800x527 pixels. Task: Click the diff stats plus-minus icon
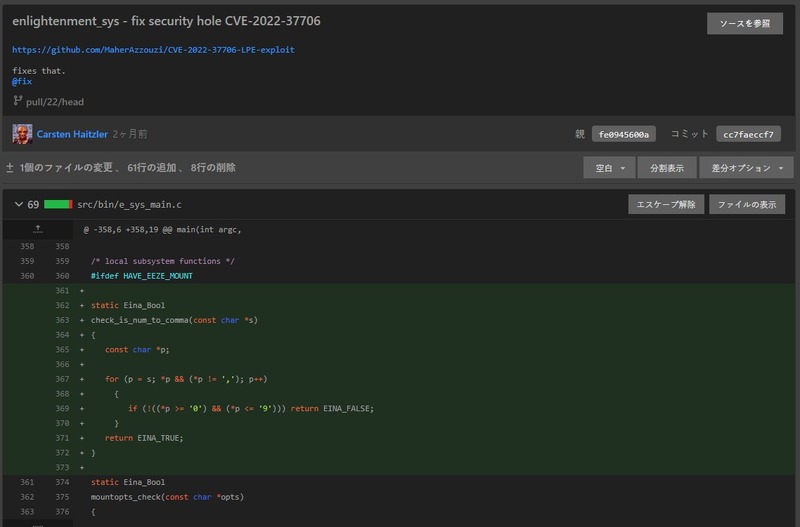(10, 168)
